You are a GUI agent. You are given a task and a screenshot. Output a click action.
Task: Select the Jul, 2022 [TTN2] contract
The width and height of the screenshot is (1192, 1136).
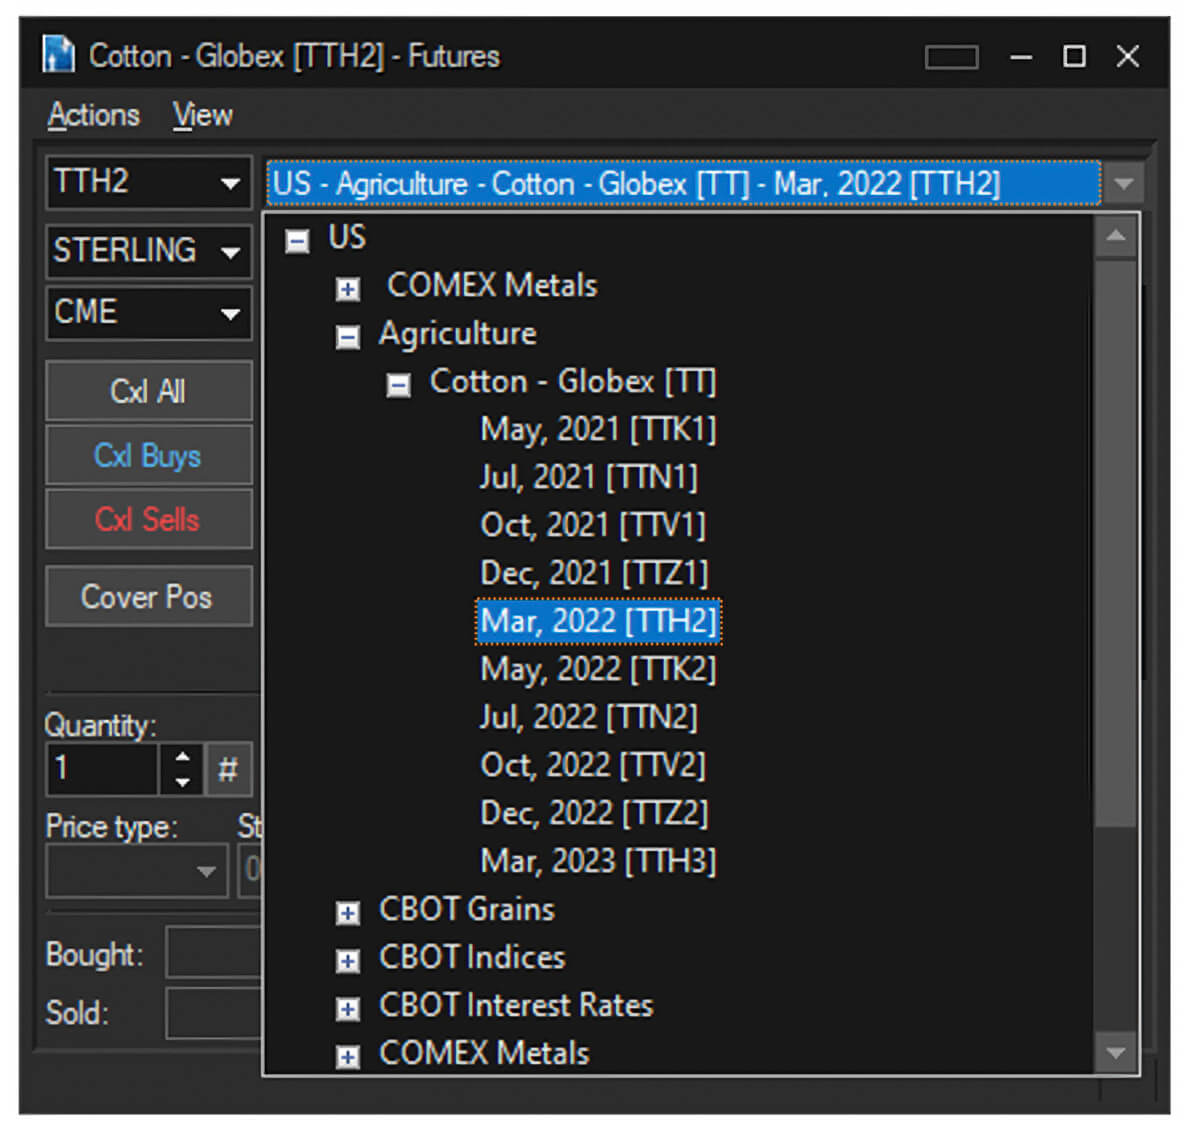click(588, 717)
